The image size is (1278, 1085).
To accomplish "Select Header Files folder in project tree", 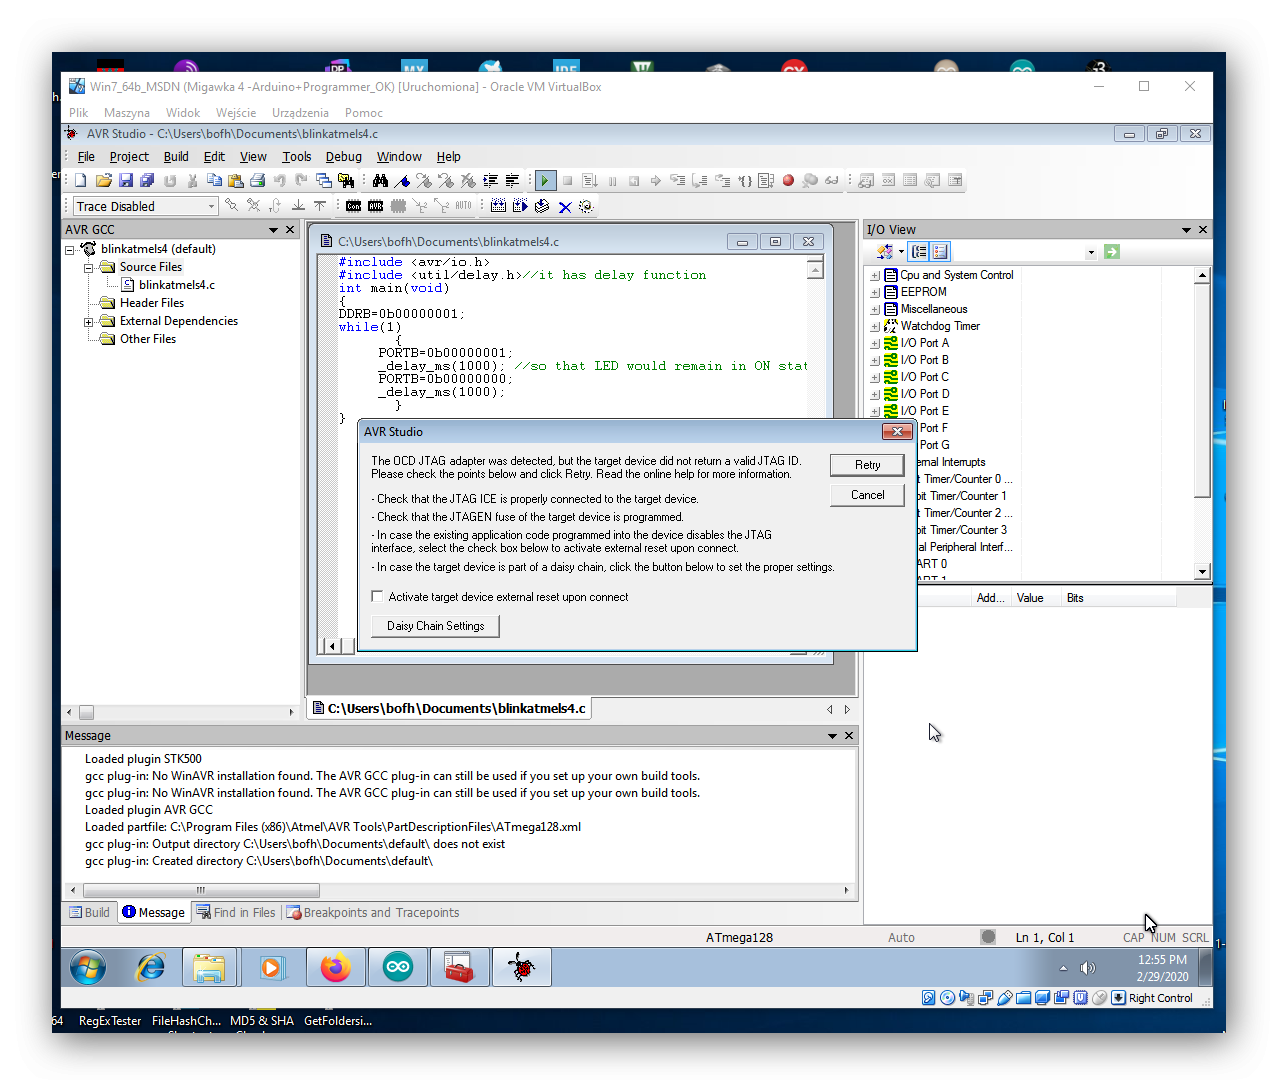I will 151,303.
